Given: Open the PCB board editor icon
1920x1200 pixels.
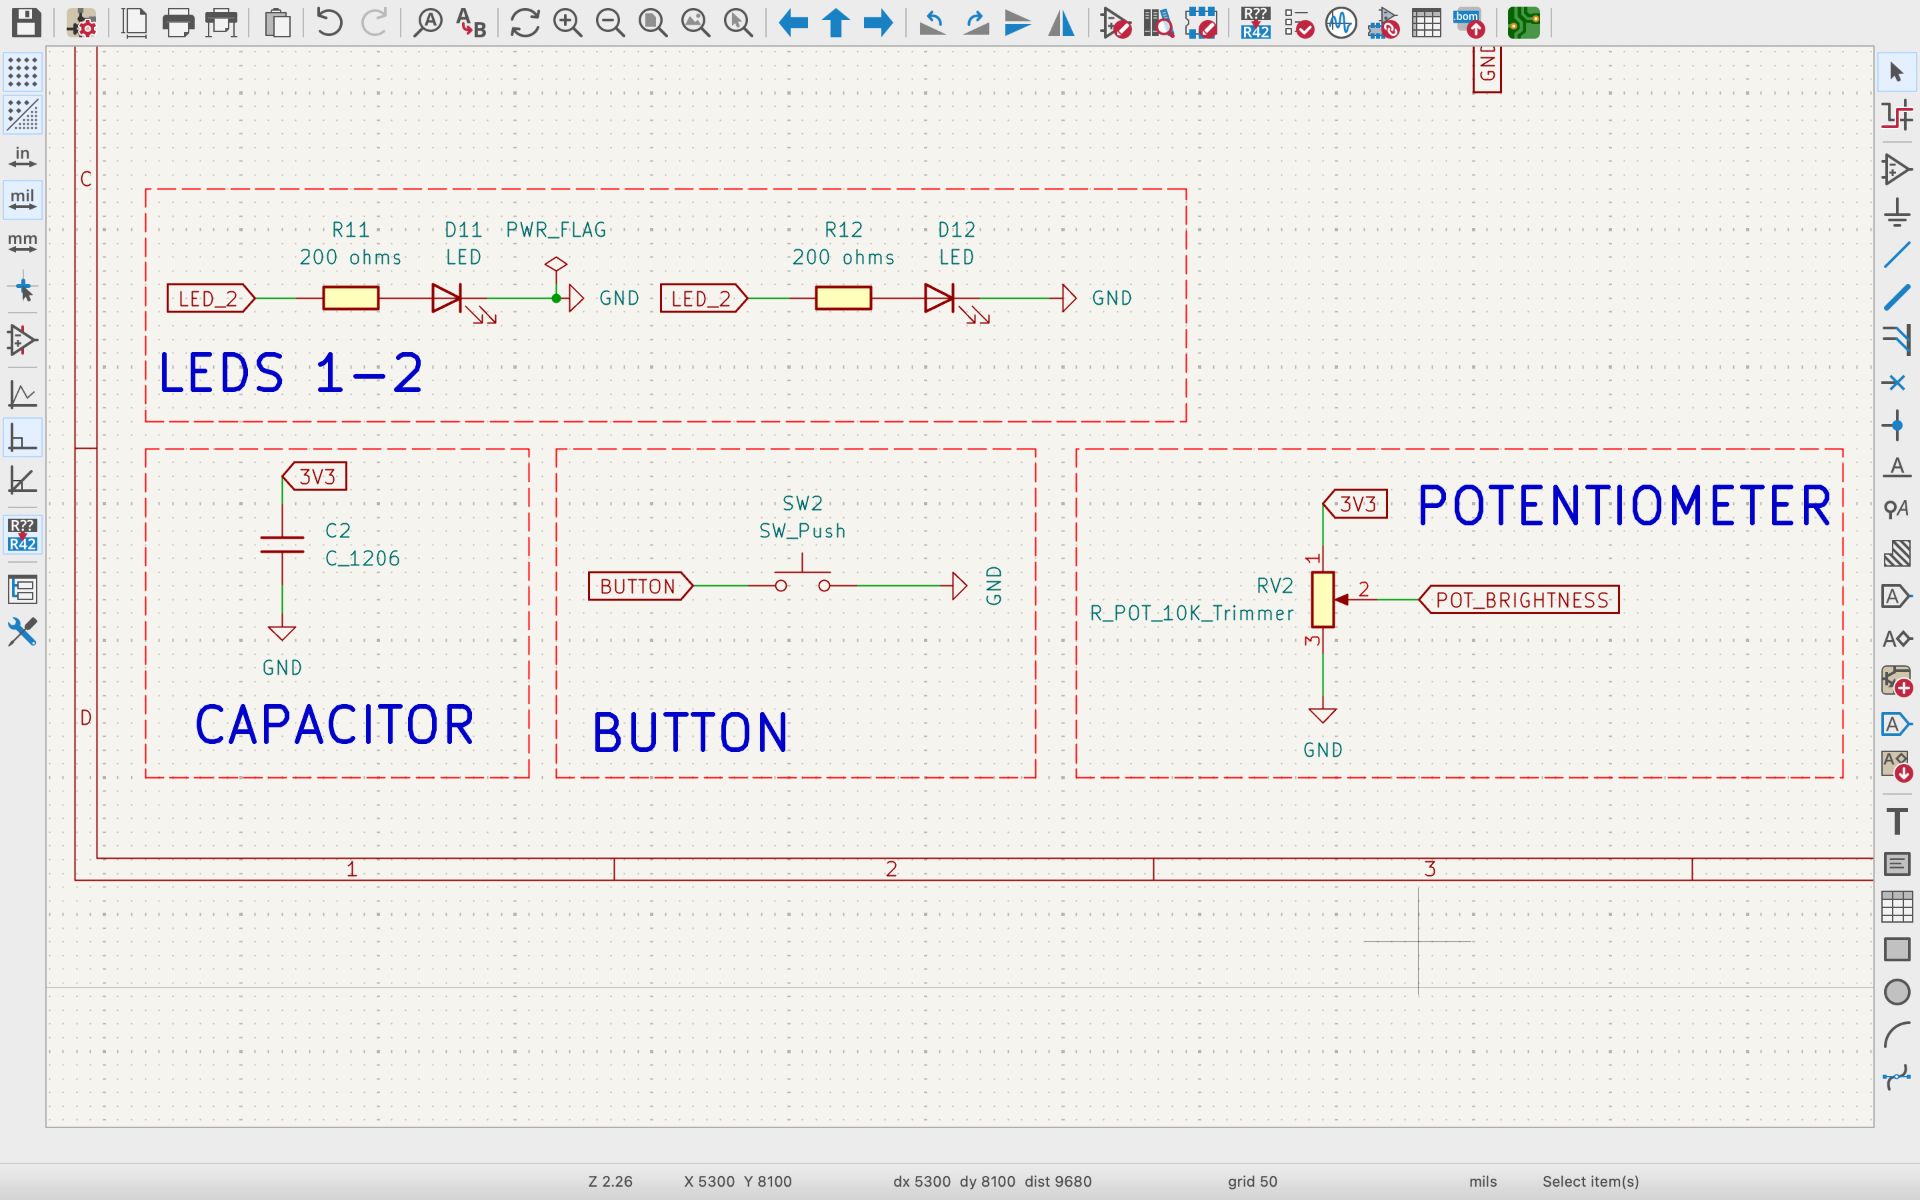Looking at the screenshot, I should click(x=1523, y=22).
